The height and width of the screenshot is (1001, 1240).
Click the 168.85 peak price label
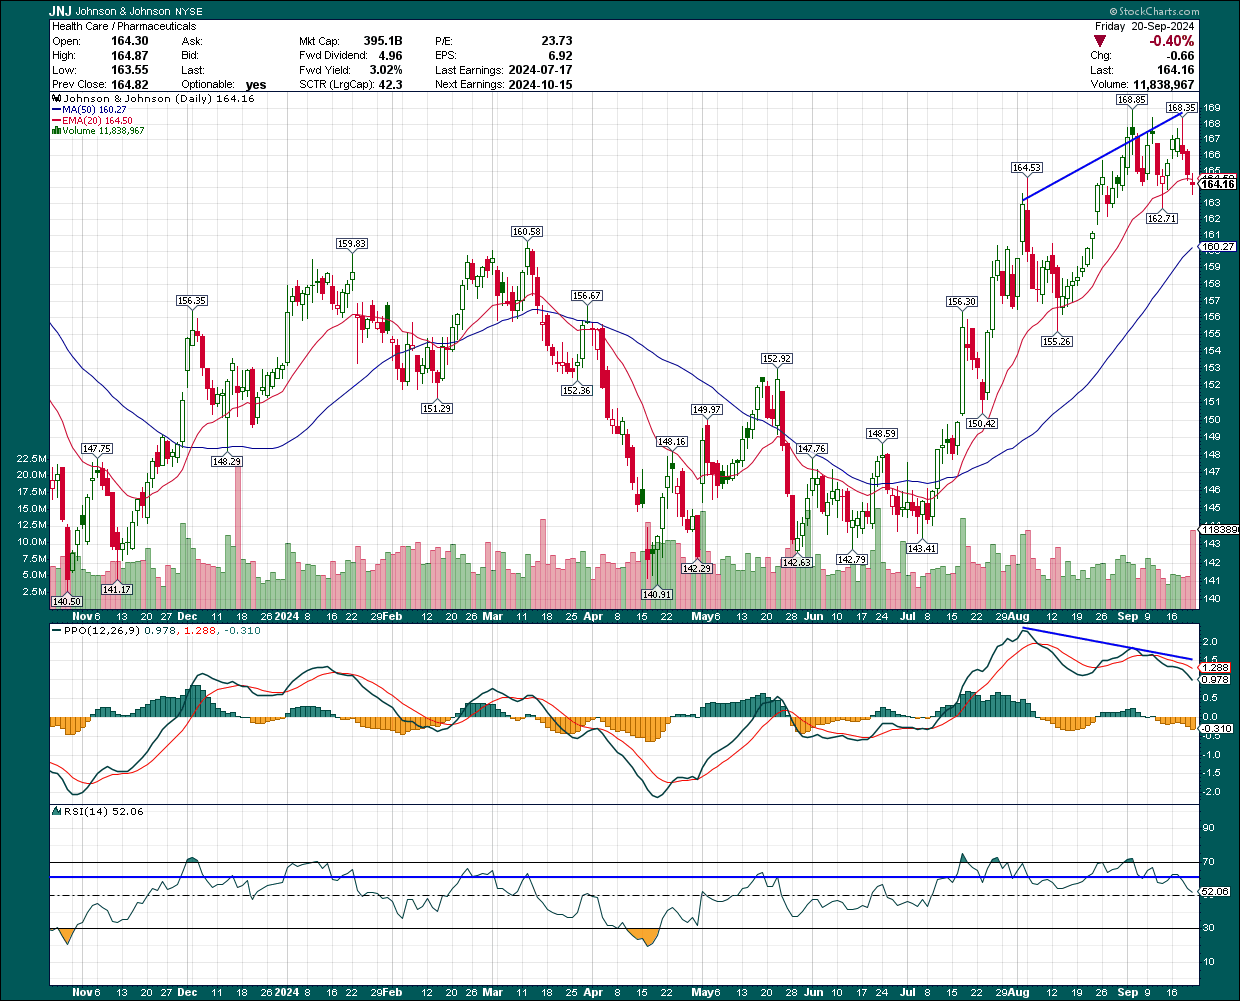pos(1131,100)
